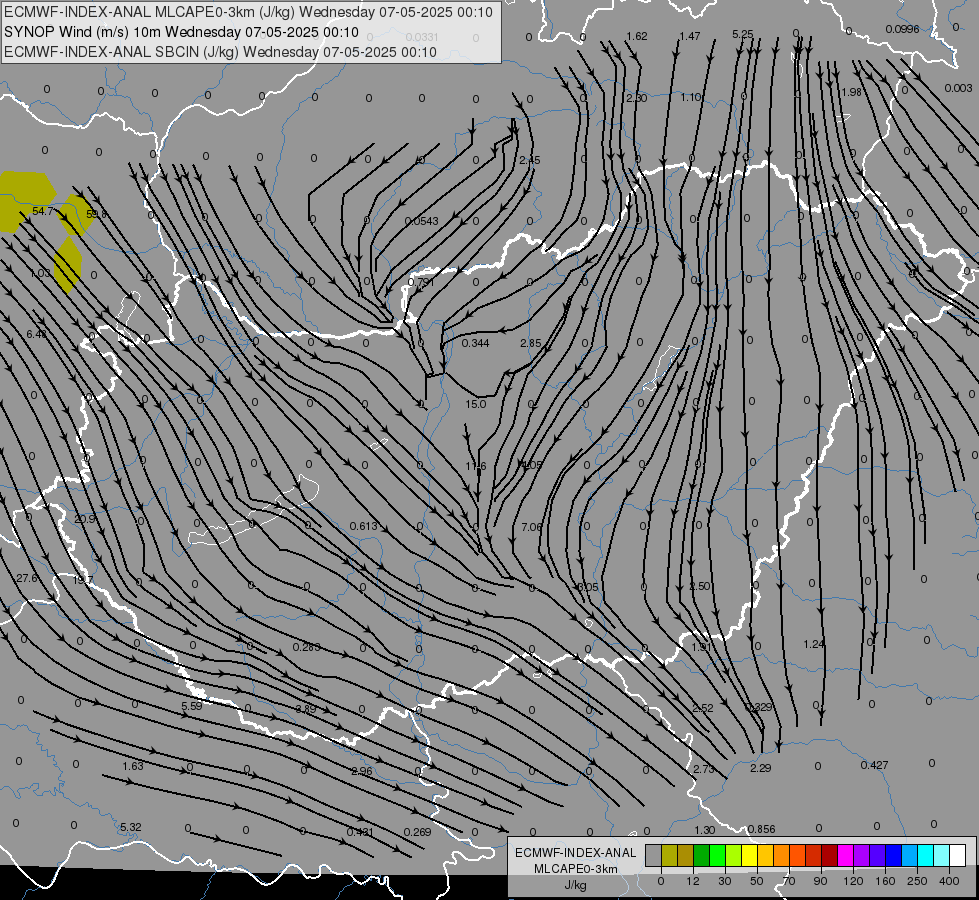Click the map value 0.003

958,88
